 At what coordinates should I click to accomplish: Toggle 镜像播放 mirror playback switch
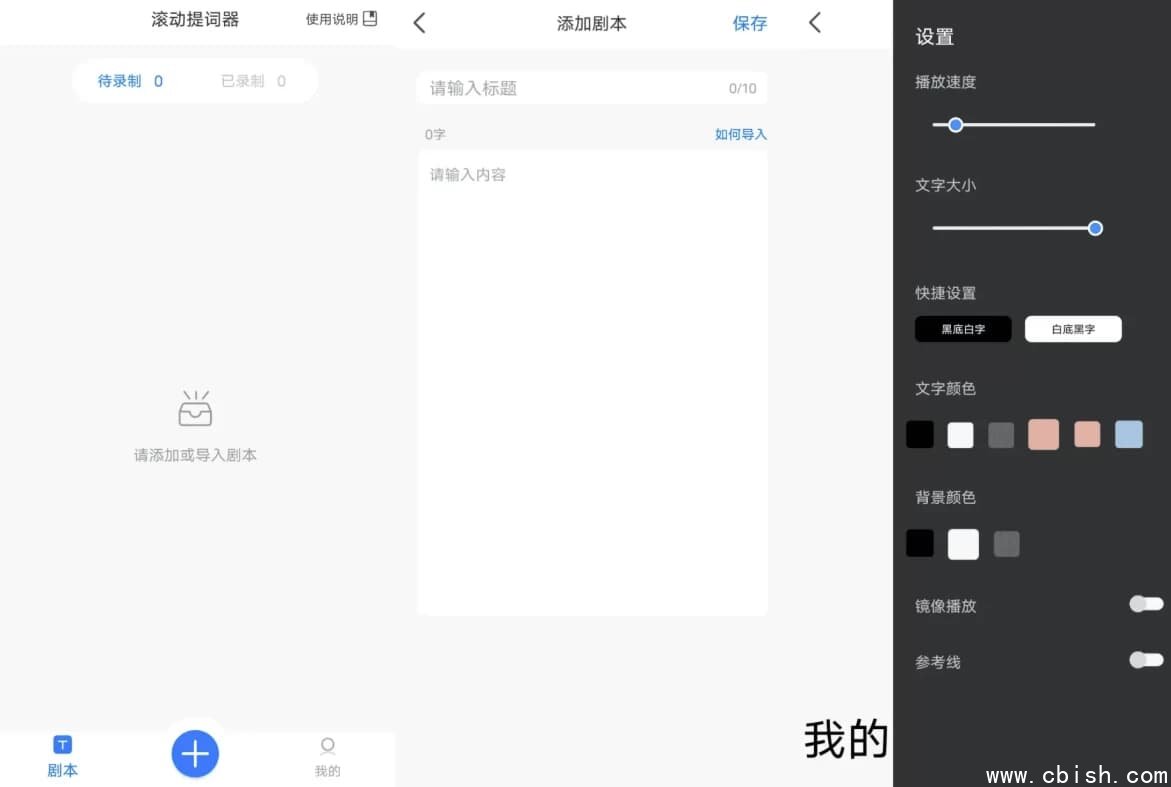(1144, 604)
